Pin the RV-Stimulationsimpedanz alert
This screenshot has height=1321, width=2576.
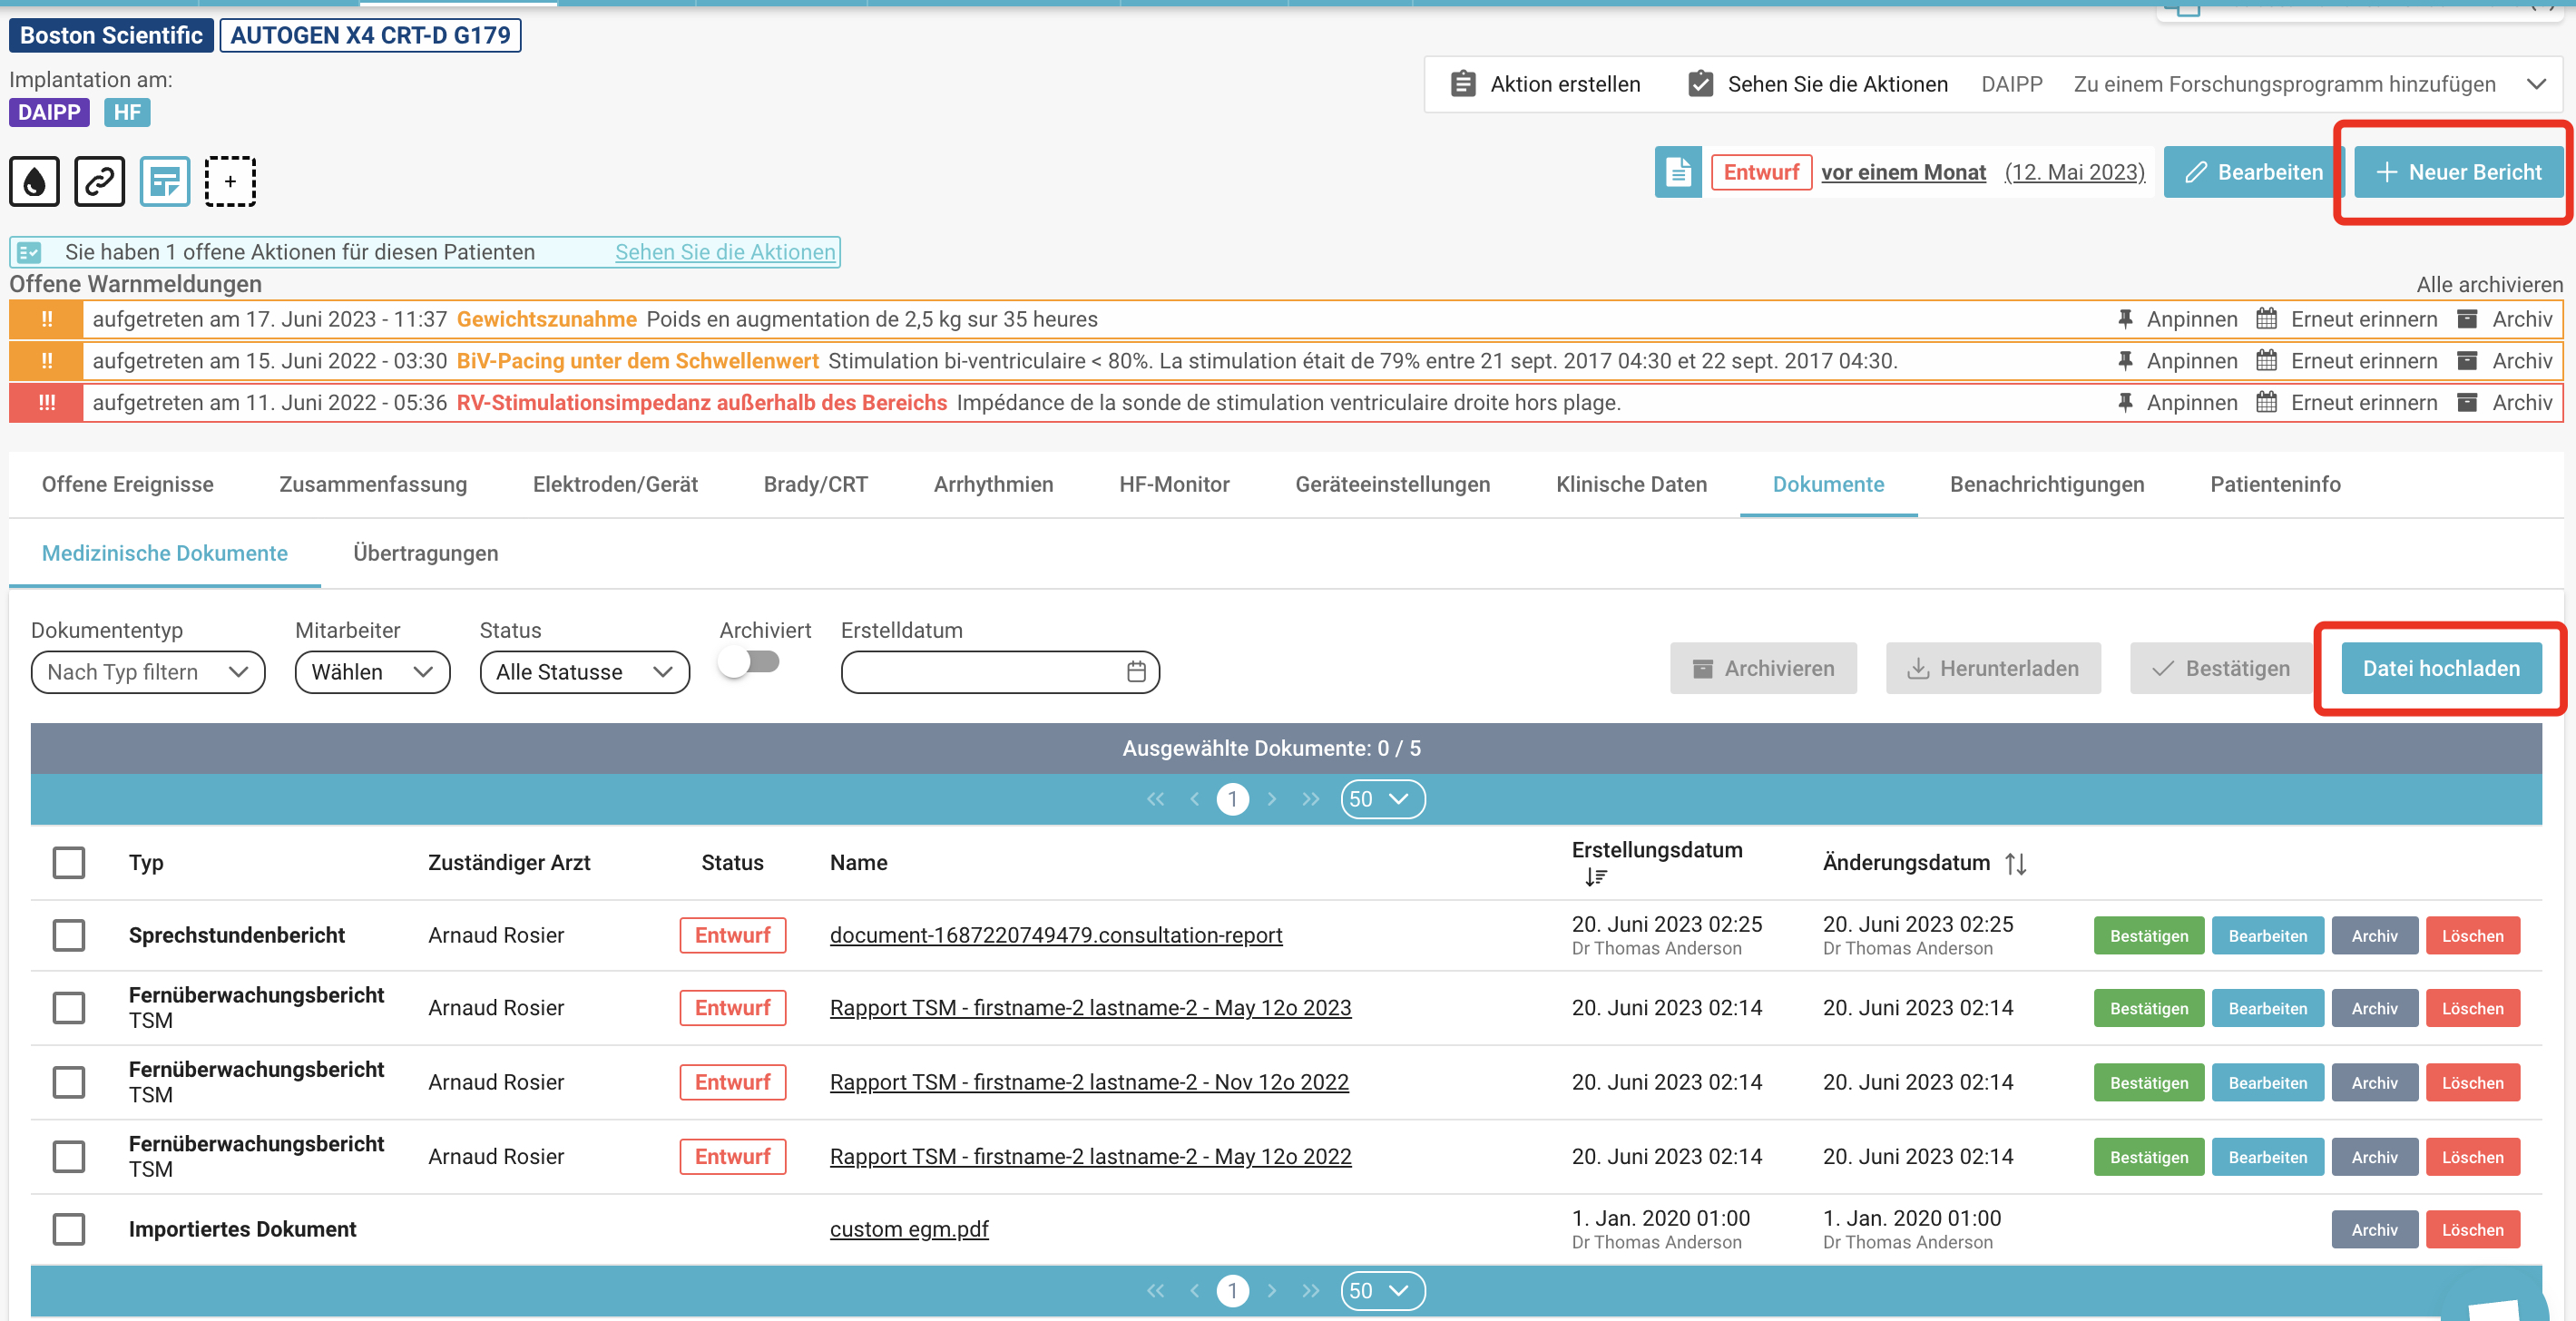click(2125, 403)
